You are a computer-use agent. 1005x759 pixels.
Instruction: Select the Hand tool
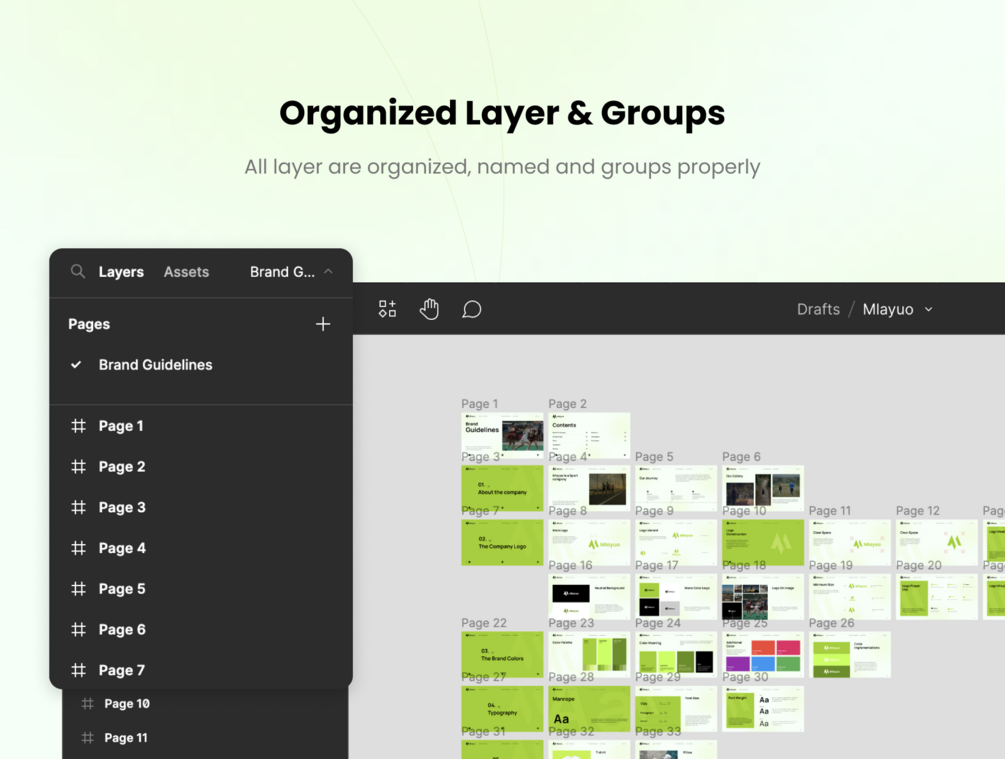429,309
